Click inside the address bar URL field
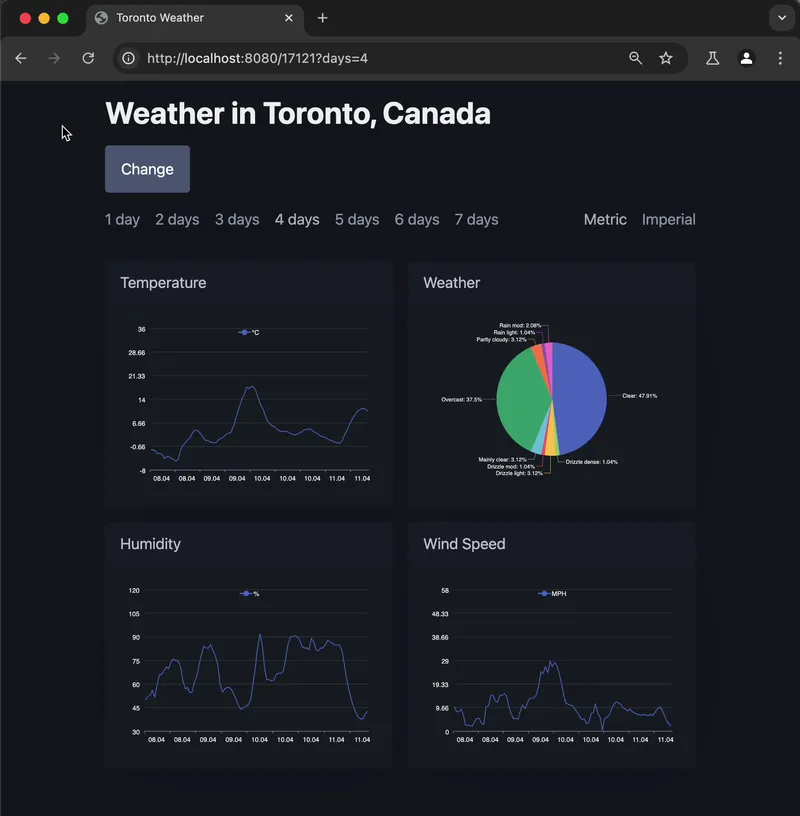The width and height of the screenshot is (800, 816). point(300,58)
